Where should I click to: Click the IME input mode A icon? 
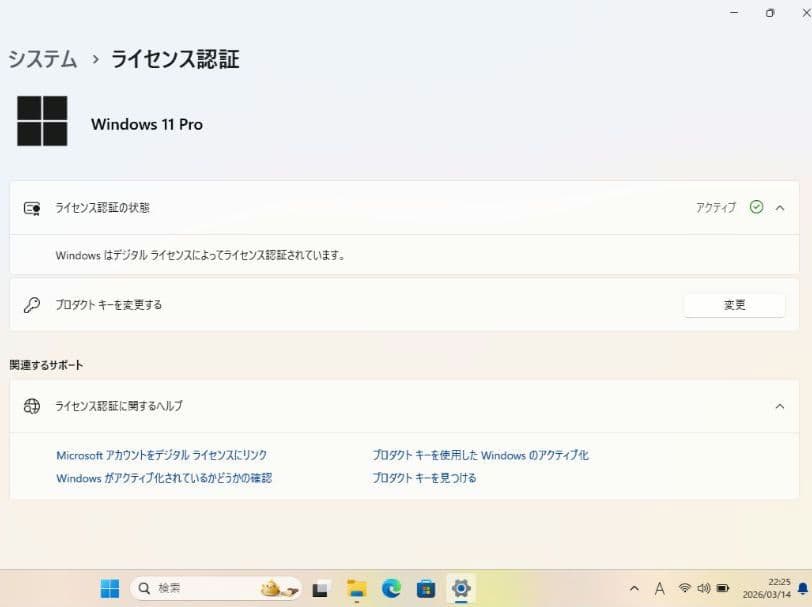659,588
